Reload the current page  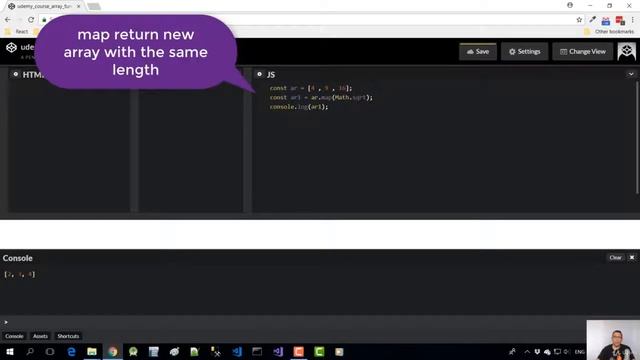[31, 20]
